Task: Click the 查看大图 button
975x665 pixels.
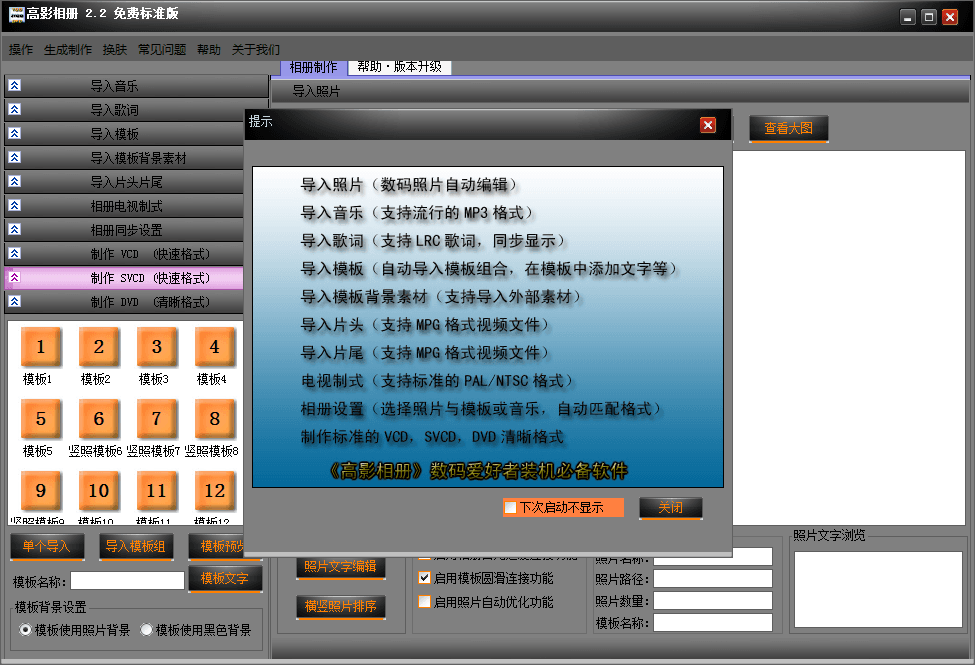Action: point(788,128)
